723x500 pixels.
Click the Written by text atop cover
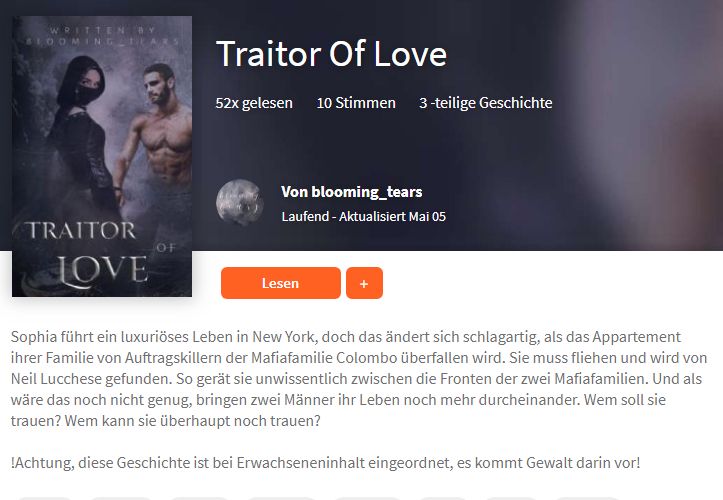click(x=102, y=31)
